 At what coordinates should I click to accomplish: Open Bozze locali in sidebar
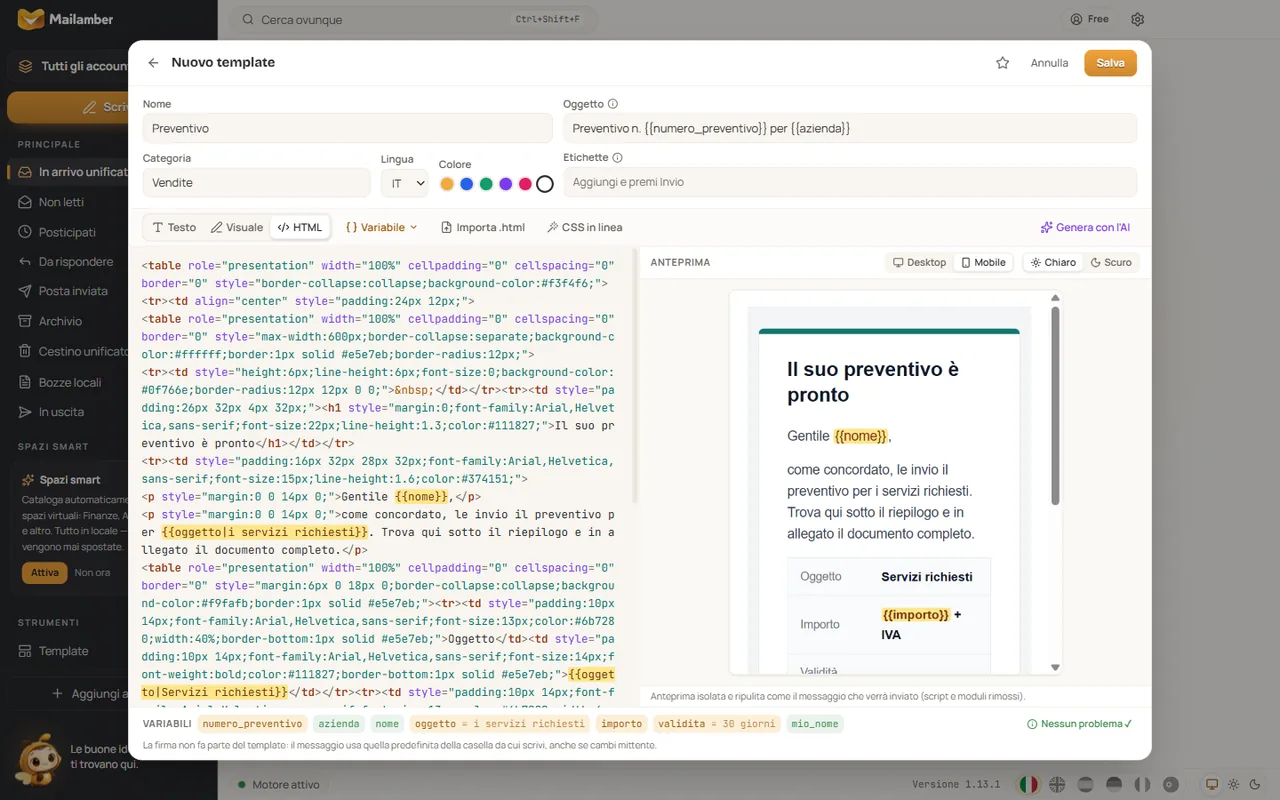70,382
